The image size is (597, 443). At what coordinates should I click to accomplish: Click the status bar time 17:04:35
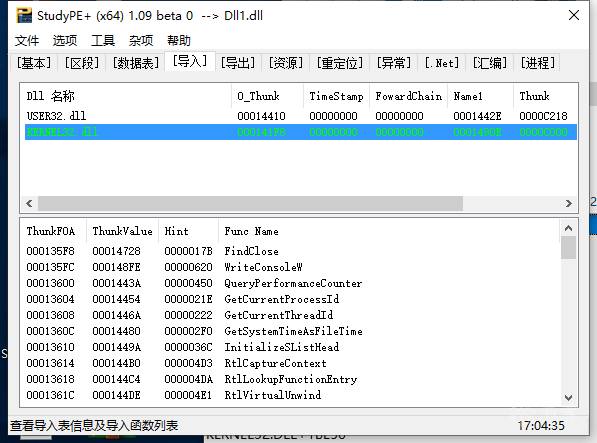click(541, 425)
